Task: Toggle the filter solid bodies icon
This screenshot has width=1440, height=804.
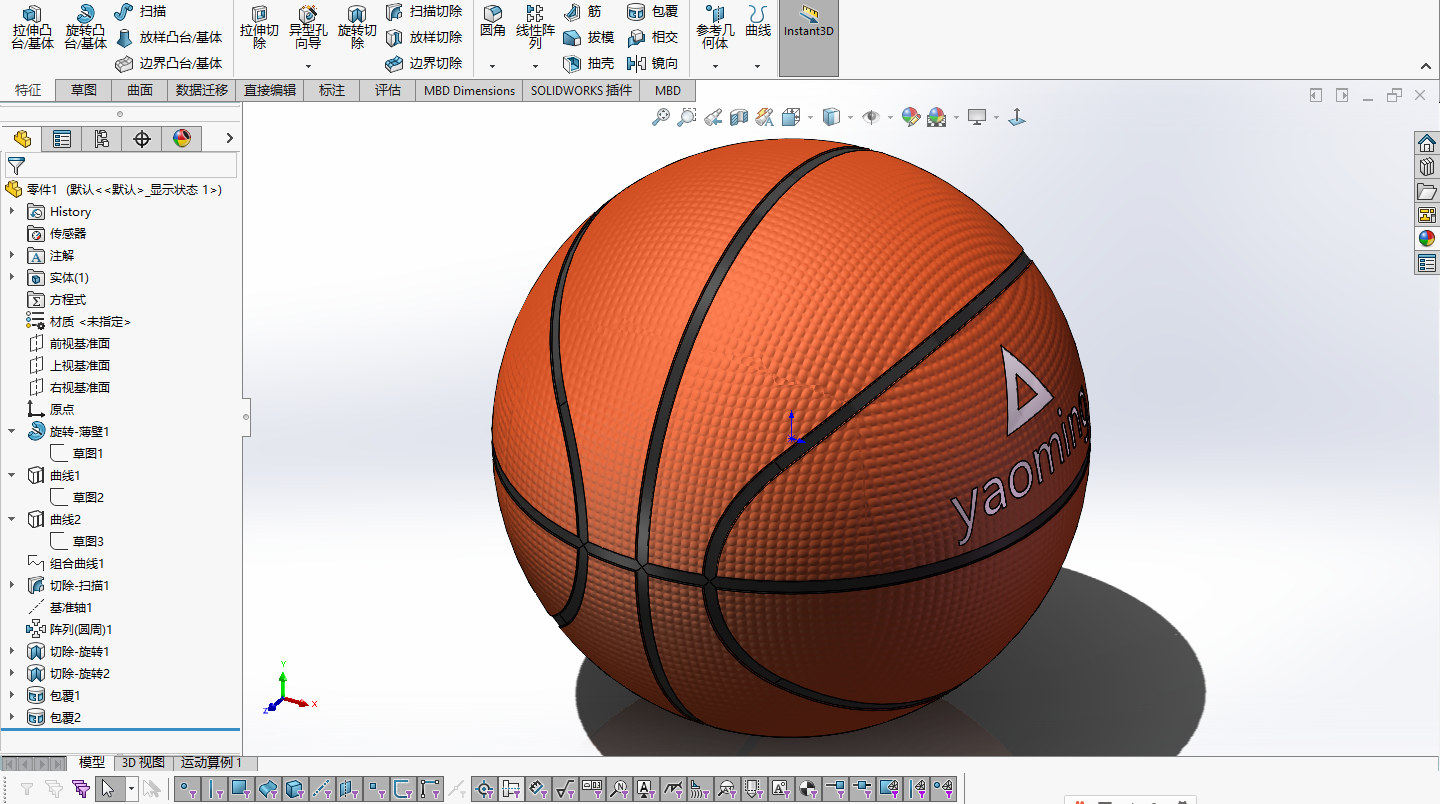Action: (x=294, y=790)
